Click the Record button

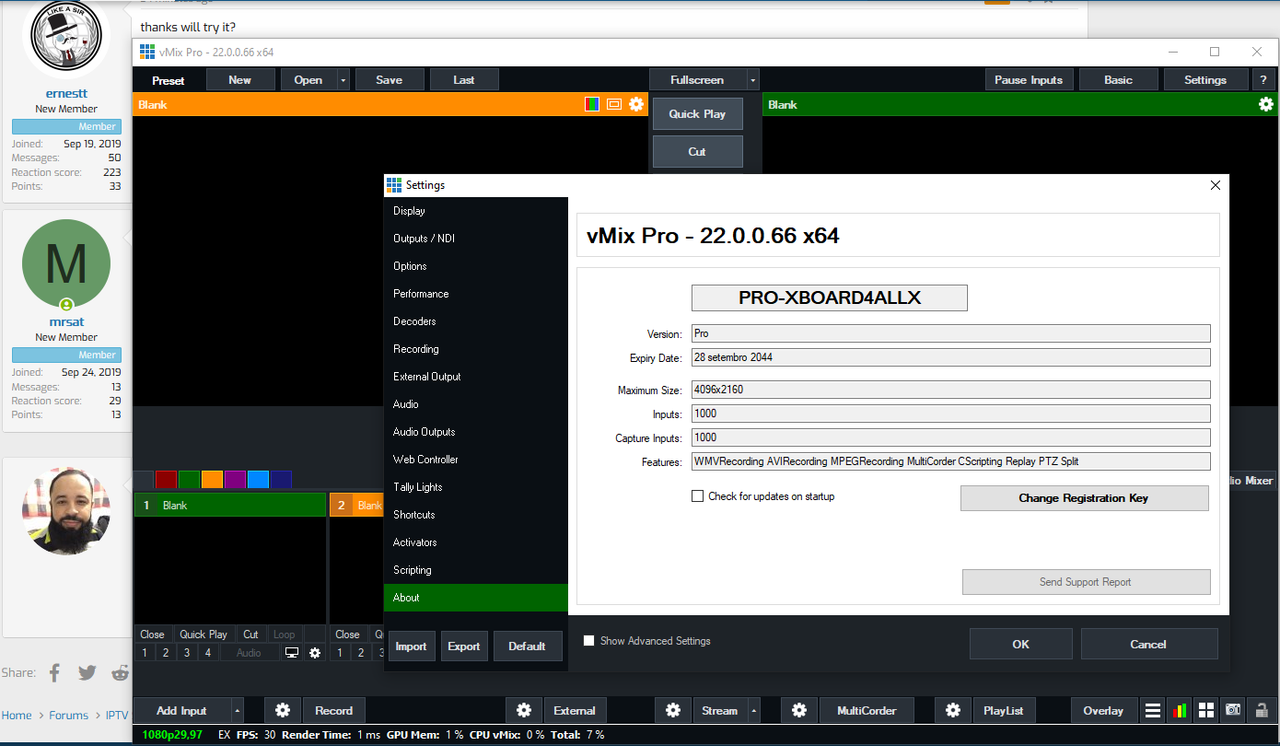click(334, 711)
